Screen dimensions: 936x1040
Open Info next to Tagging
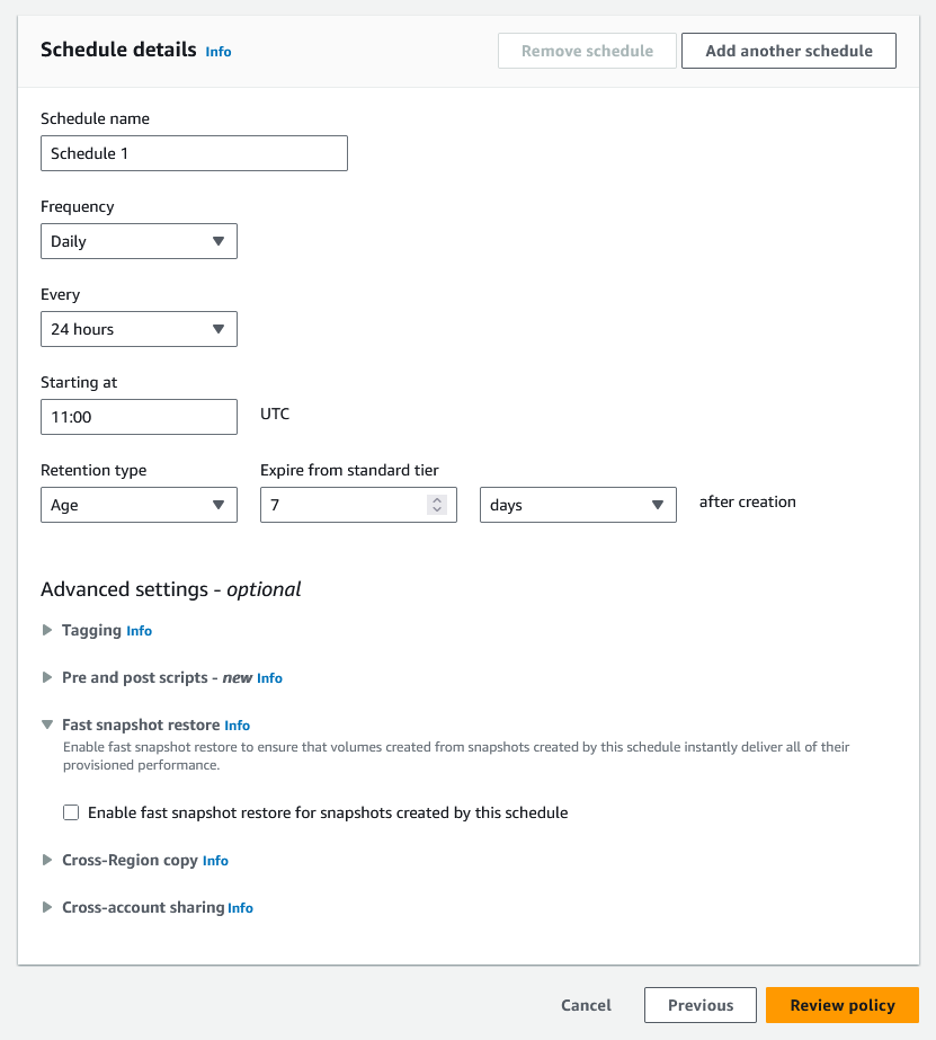(x=138, y=631)
